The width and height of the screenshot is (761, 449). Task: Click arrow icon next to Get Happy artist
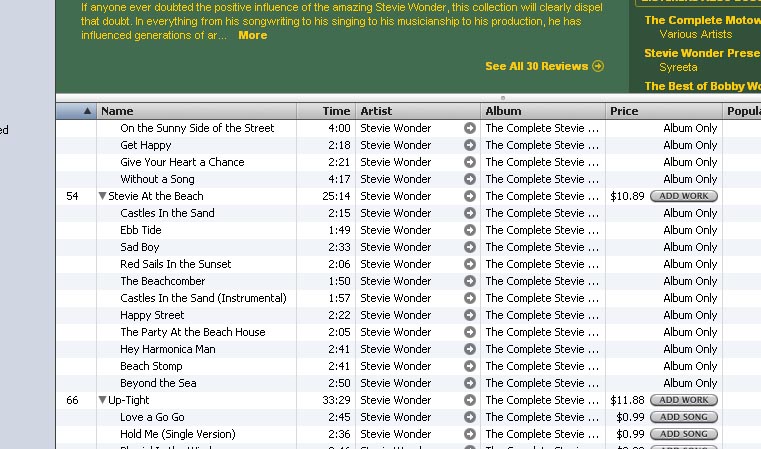coord(469,145)
